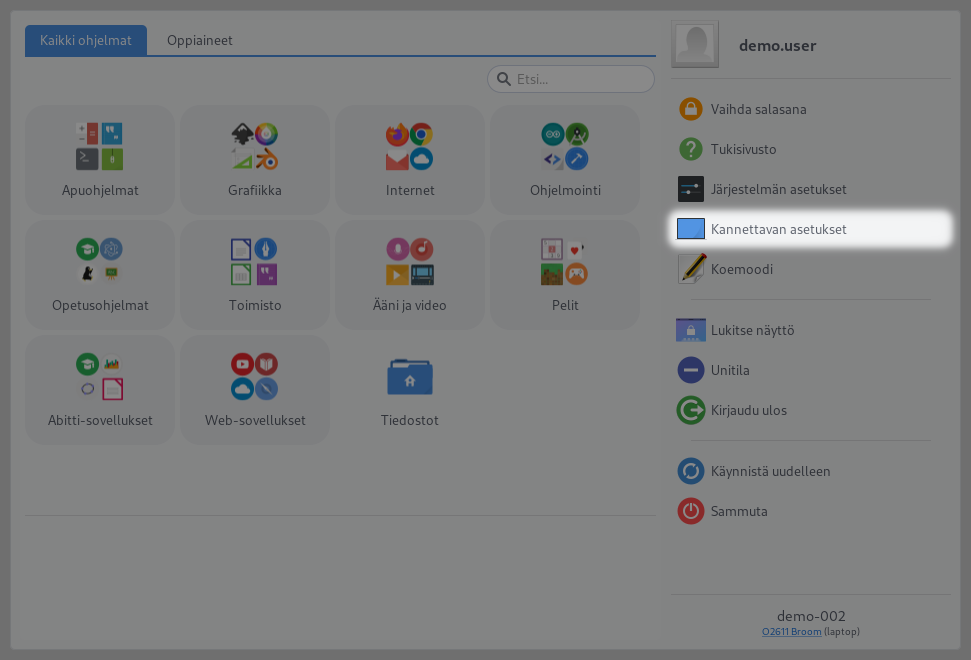Open the Toimisto office category
The height and width of the screenshot is (660, 971).
(254, 275)
